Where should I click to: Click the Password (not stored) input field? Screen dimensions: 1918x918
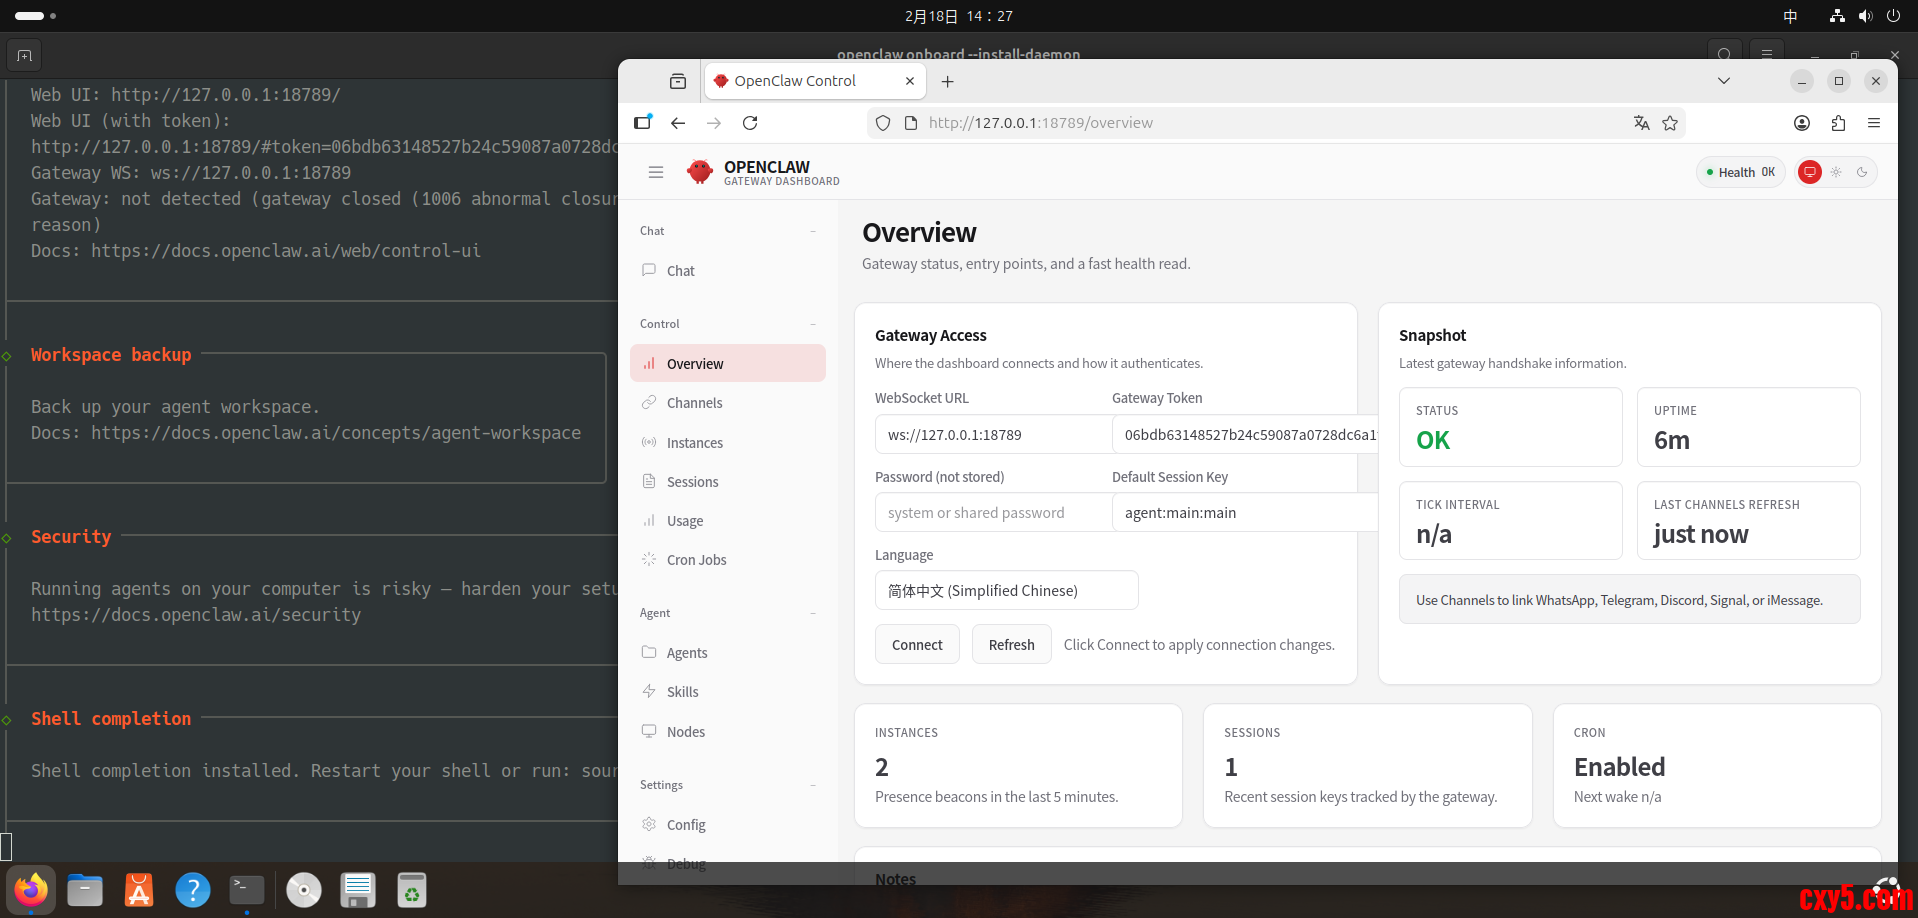tap(992, 513)
